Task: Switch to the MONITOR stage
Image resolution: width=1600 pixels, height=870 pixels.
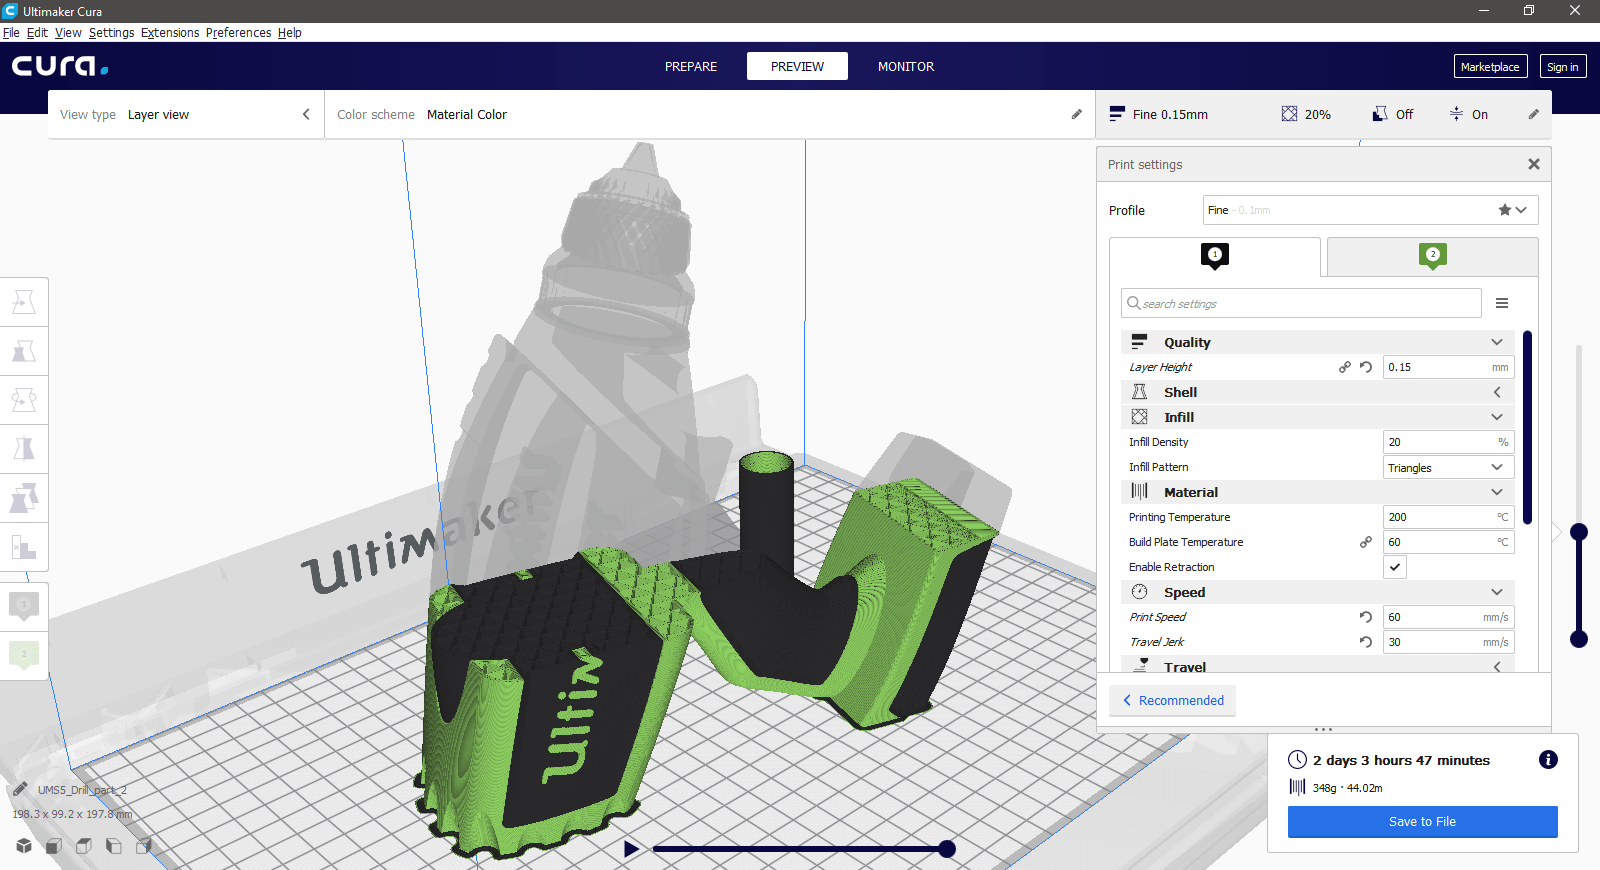Action: 906,66
